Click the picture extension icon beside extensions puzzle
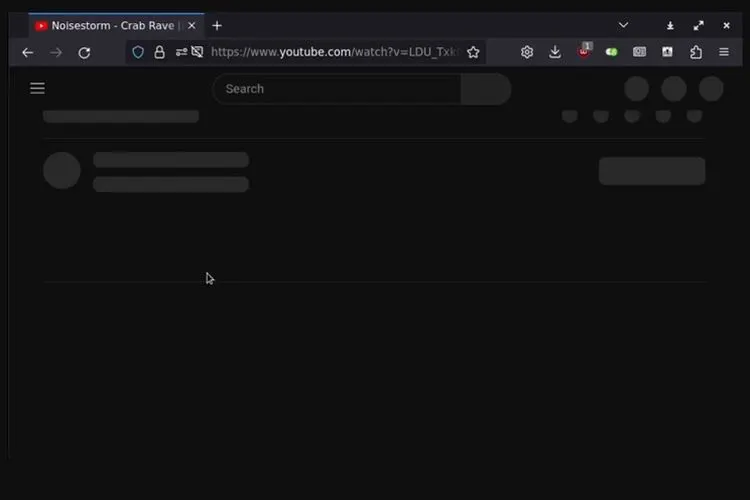This screenshot has height=500, width=750. [x=667, y=52]
